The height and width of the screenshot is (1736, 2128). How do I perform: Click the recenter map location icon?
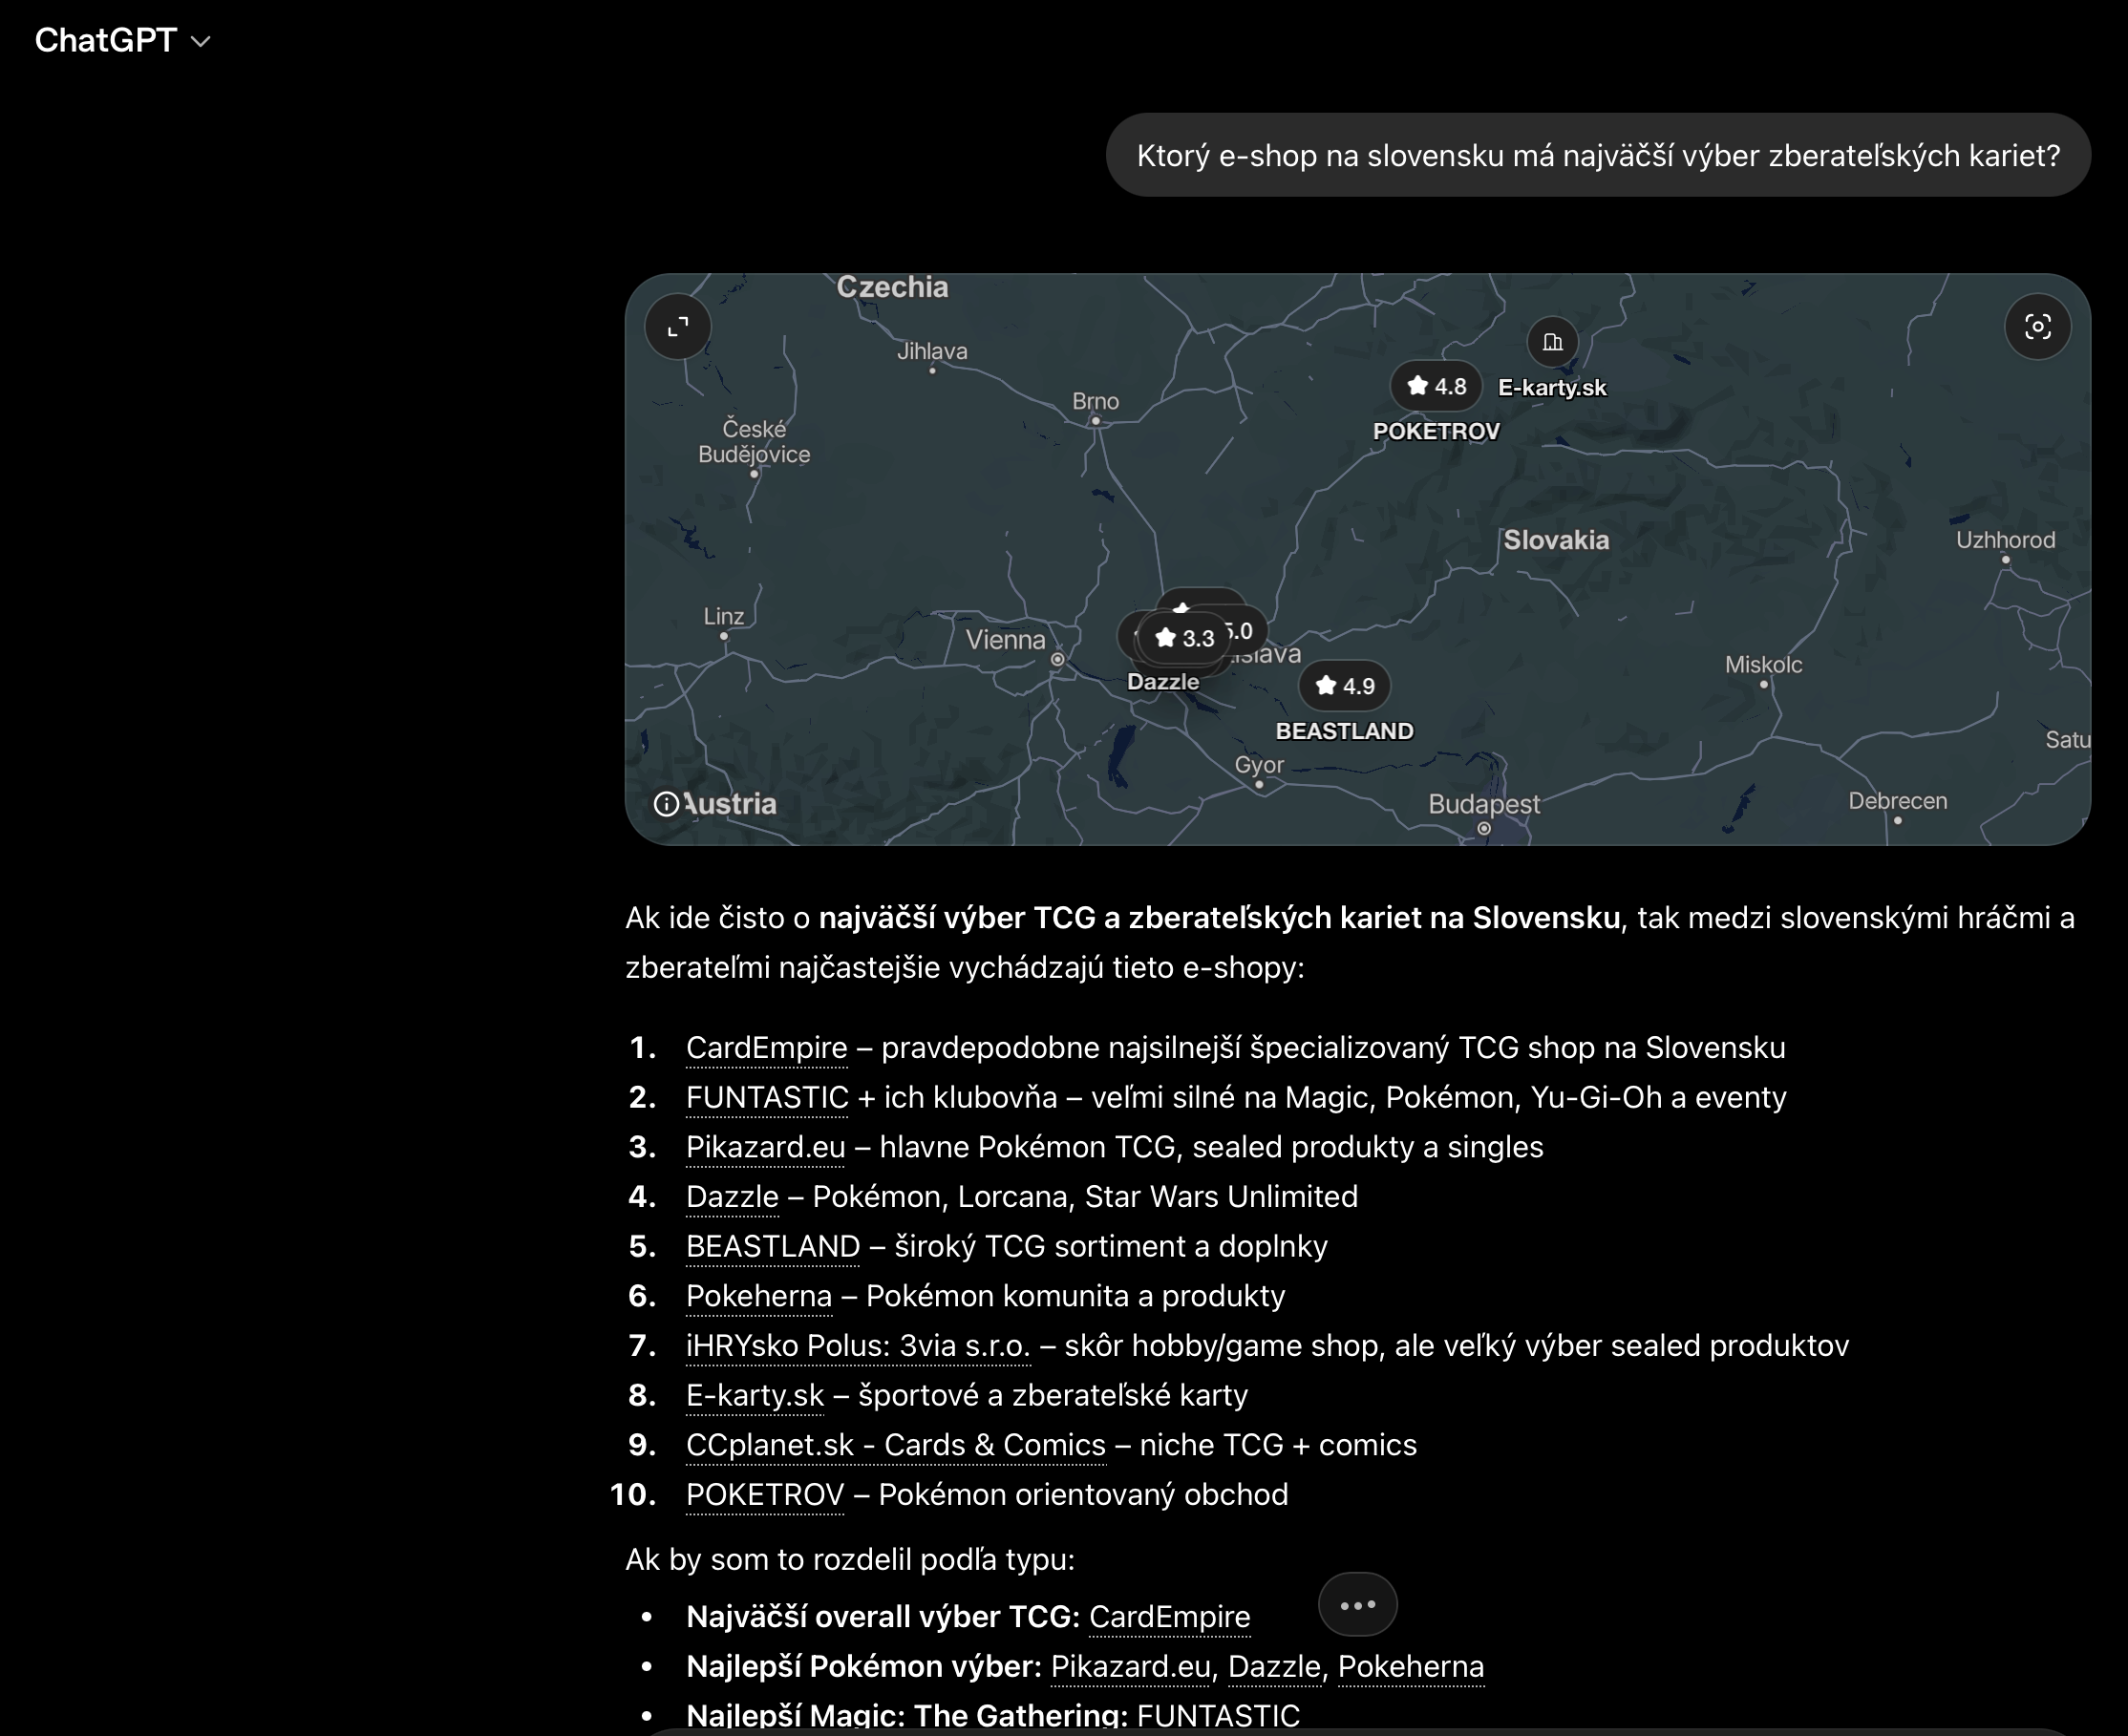click(2037, 327)
